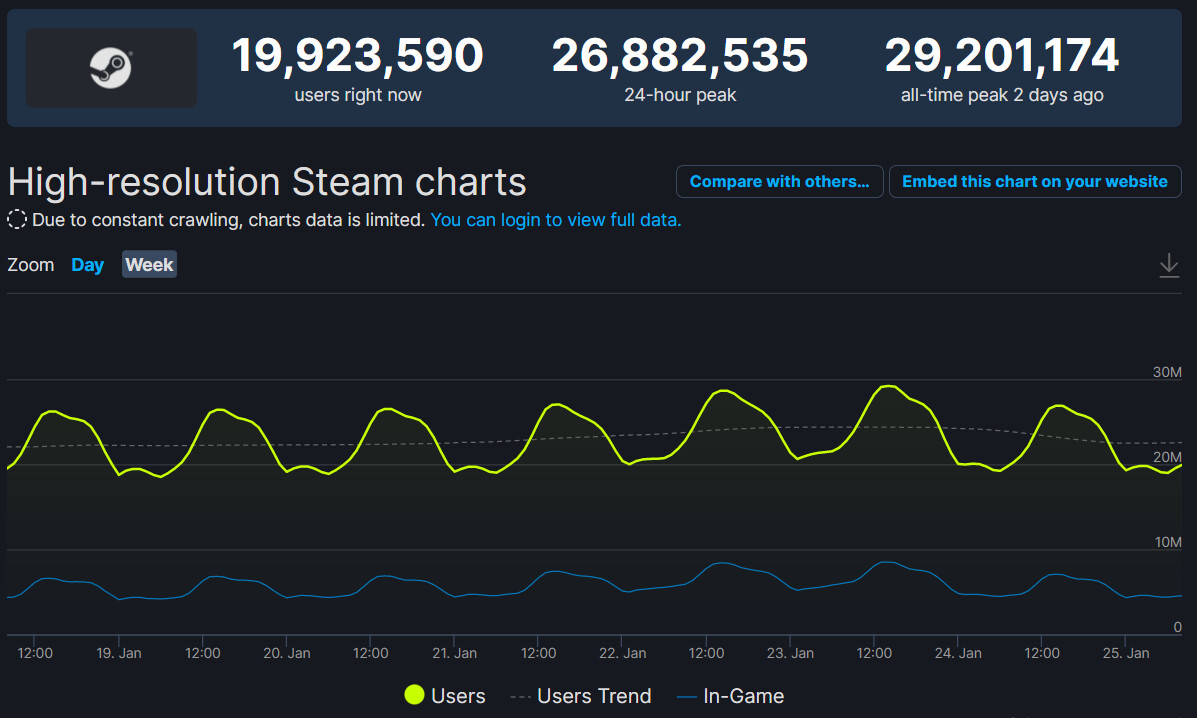Image resolution: width=1197 pixels, height=718 pixels.
Task: Click the Steam logo thumbnail
Action: tap(111, 68)
